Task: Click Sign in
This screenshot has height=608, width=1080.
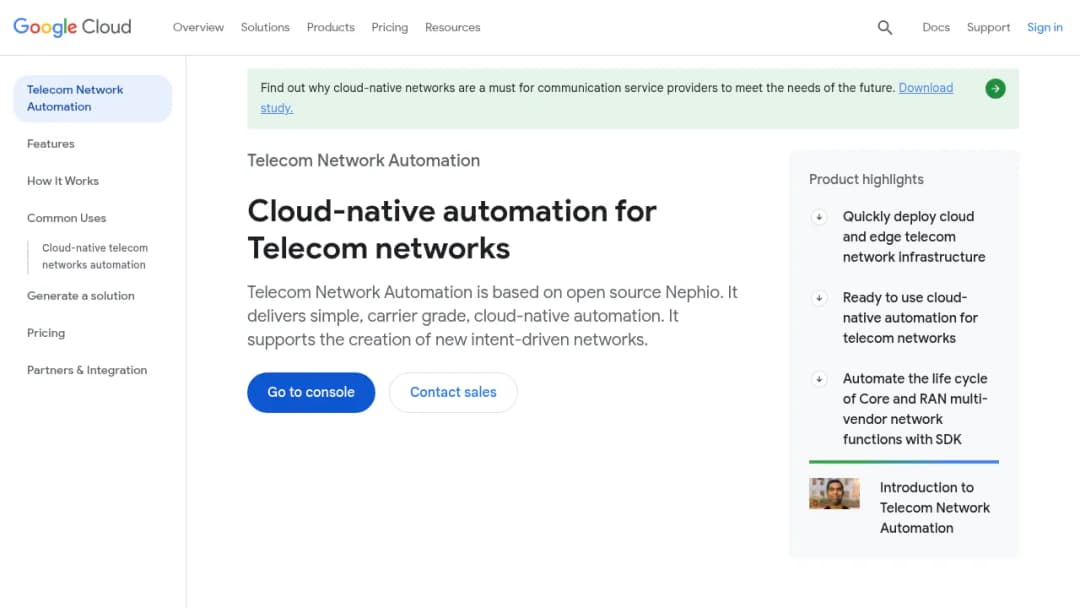Action: (x=1045, y=27)
